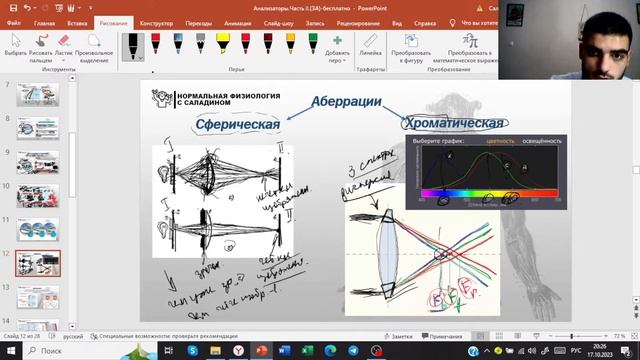The image size is (640, 360).
Task: Click Преобразовать в математическое выражение
Action: pyautogui.click(x=466, y=48)
